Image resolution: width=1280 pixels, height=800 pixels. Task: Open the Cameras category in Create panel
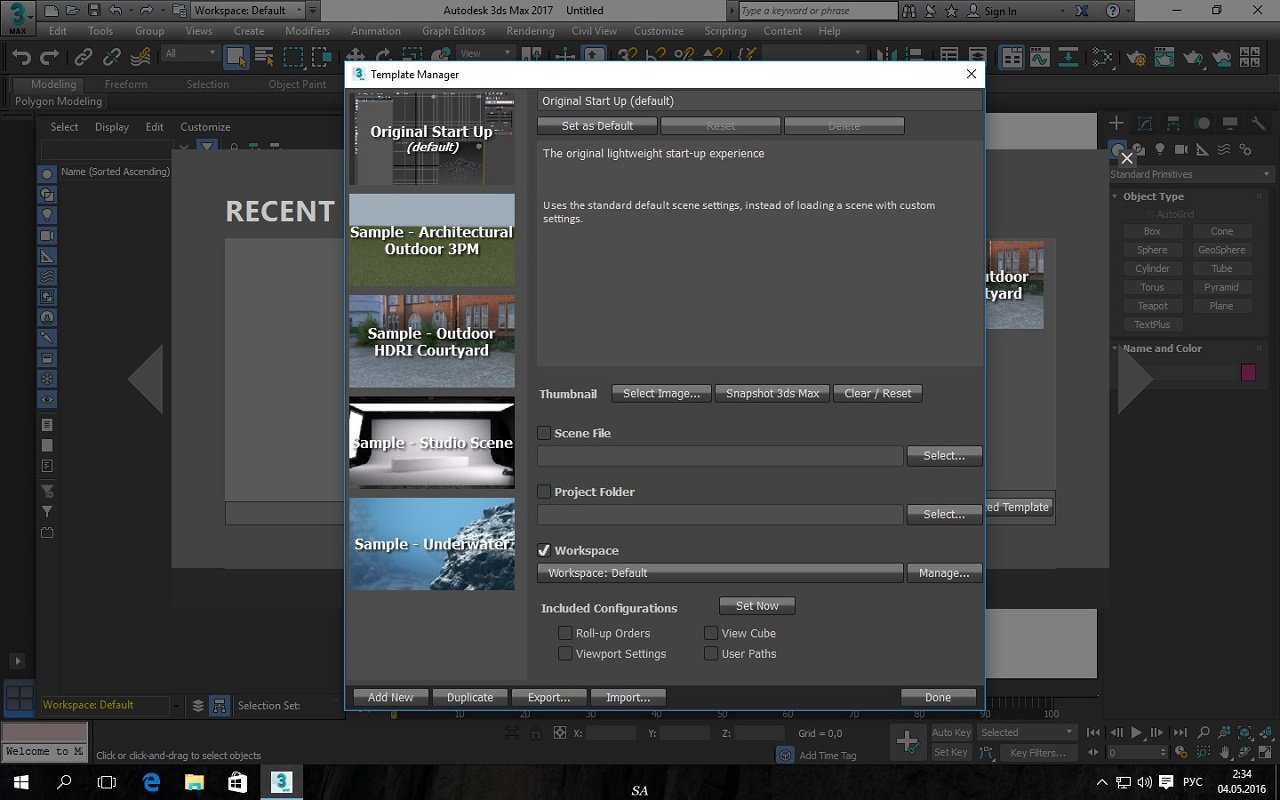coord(1181,150)
